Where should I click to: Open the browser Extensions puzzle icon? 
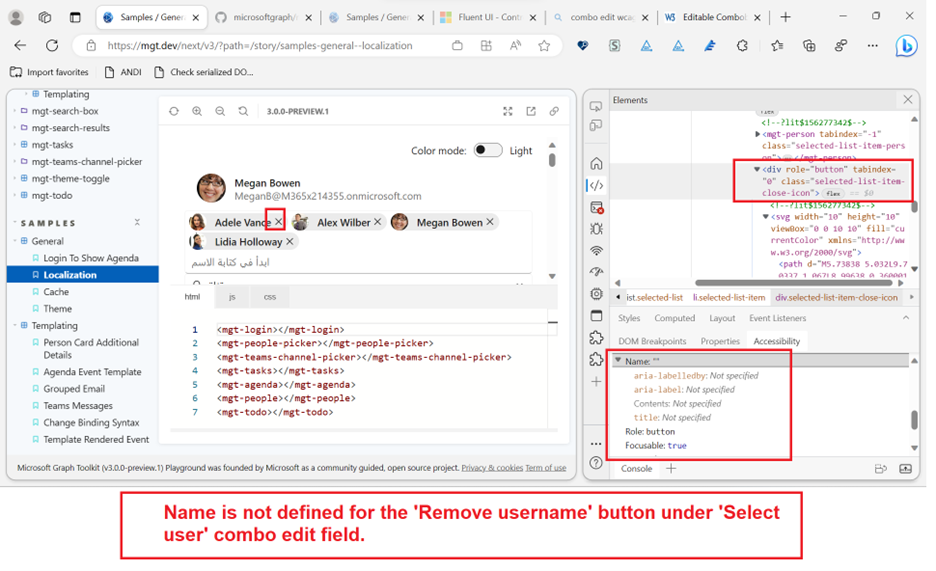point(742,45)
